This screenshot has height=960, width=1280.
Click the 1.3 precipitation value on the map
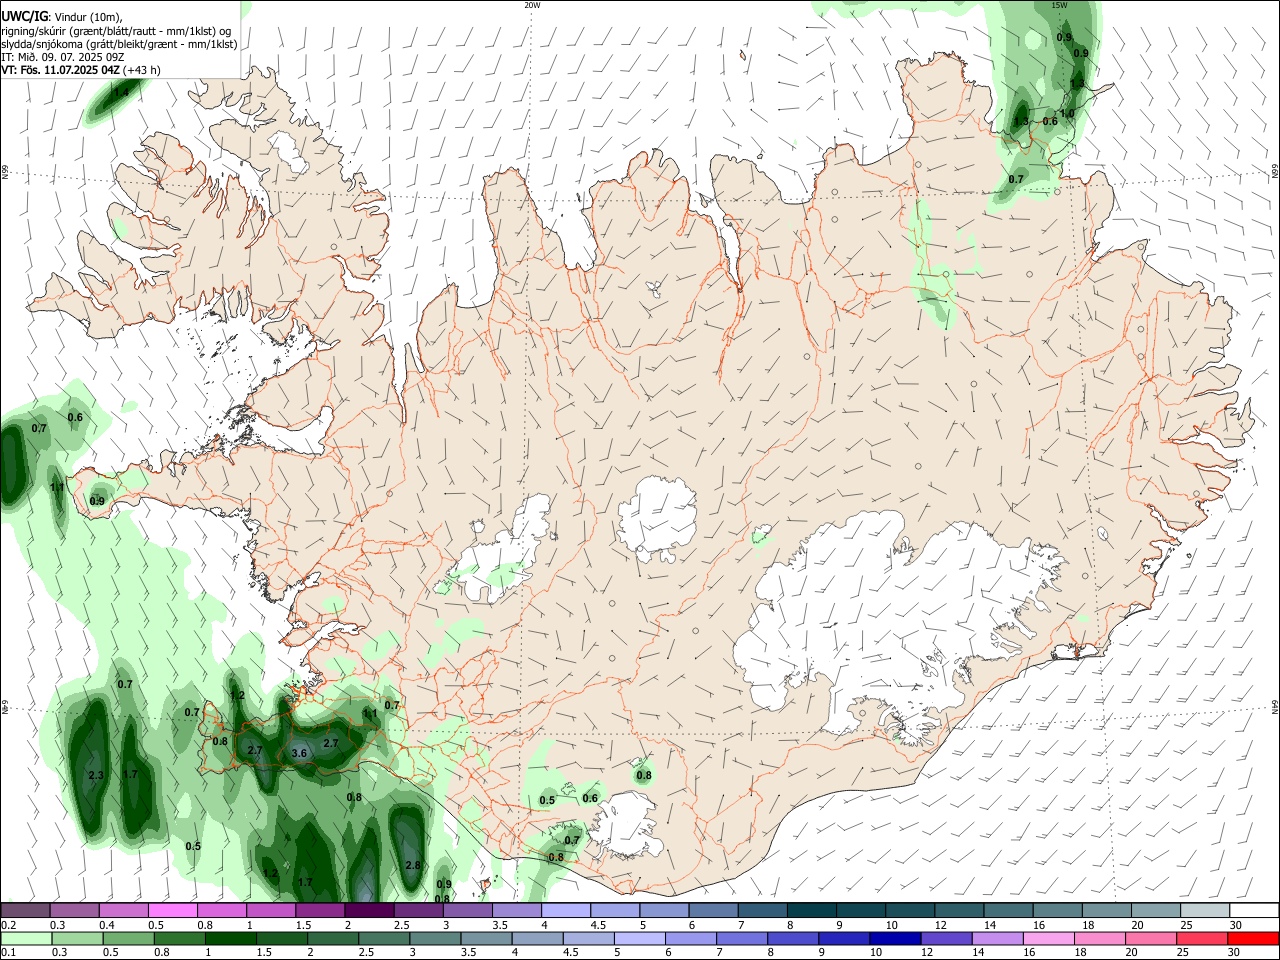pos(1021,122)
